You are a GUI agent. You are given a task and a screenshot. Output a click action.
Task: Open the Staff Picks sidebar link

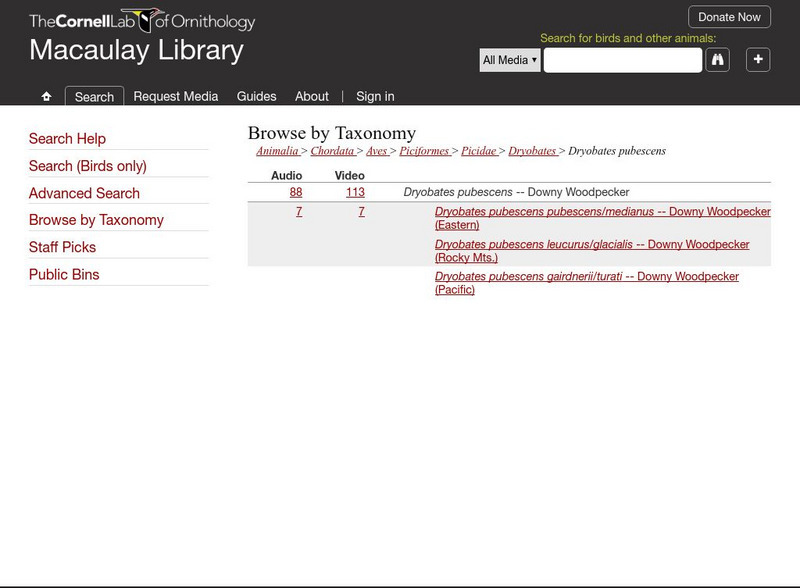(62, 247)
